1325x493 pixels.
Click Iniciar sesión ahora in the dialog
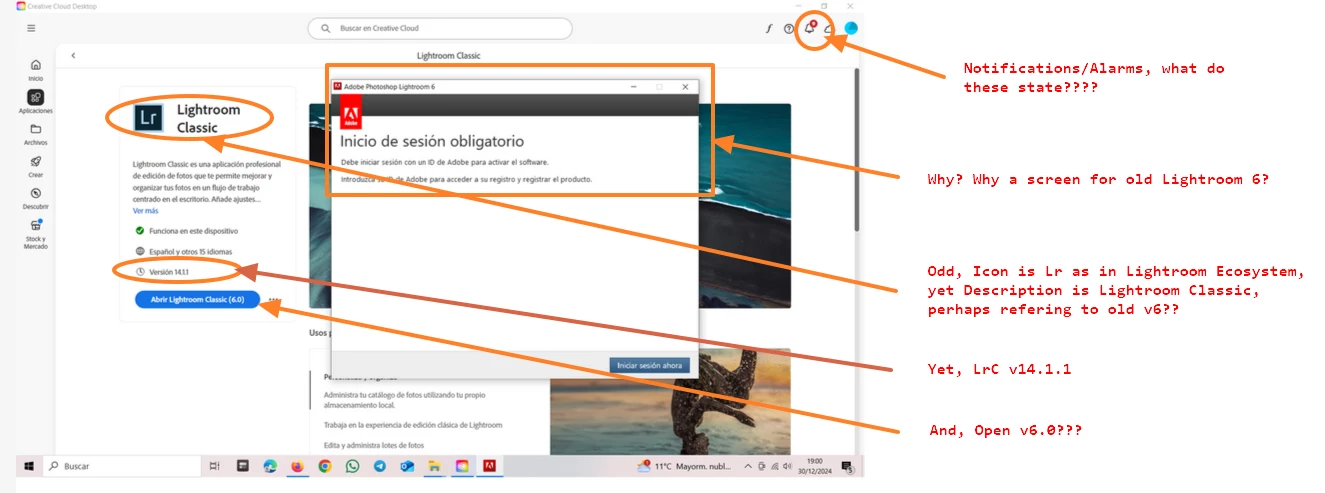649,365
